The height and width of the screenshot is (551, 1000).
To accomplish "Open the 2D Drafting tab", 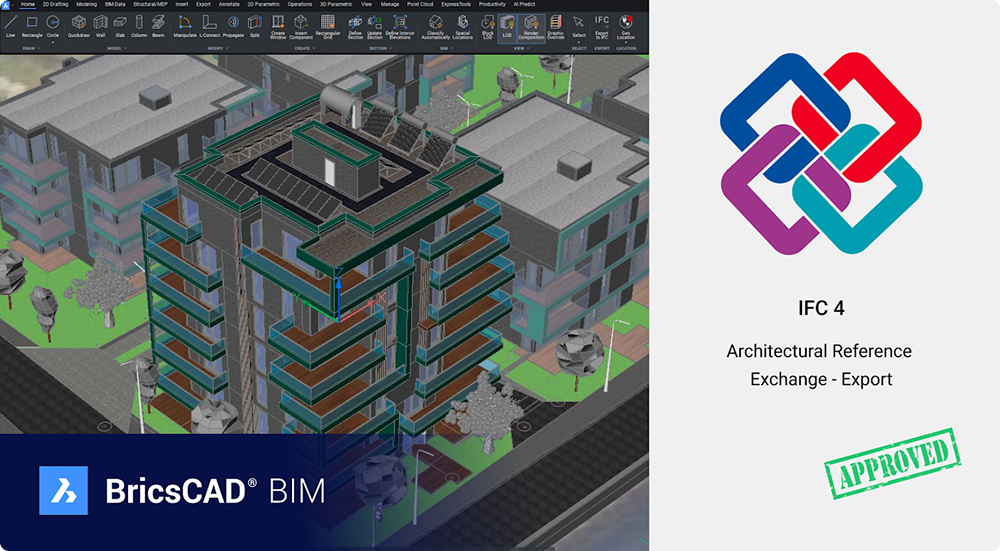I will click(x=55, y=4).
